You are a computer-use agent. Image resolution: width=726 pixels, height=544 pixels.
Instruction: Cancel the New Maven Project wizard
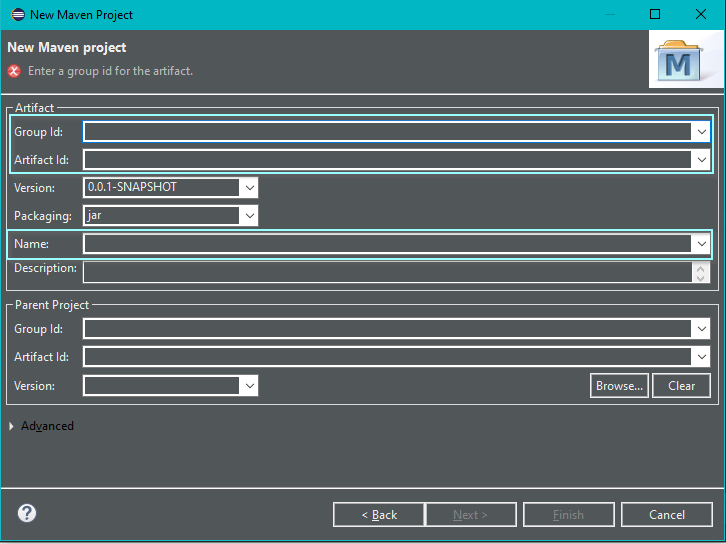(667, 515)
